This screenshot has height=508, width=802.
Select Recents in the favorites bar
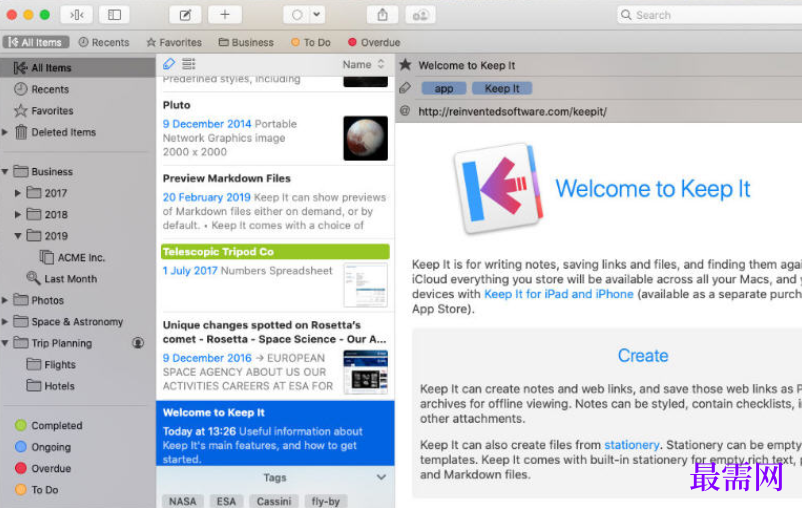coord(104,42)
